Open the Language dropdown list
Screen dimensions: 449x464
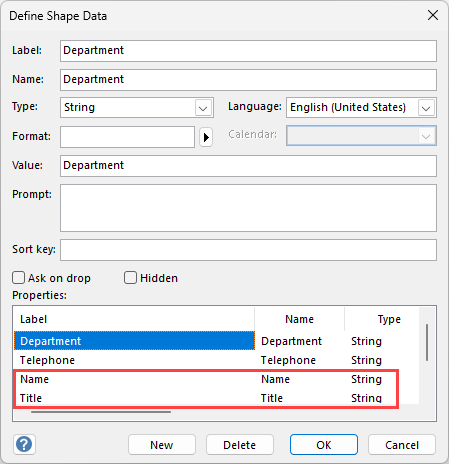[426, 108]
